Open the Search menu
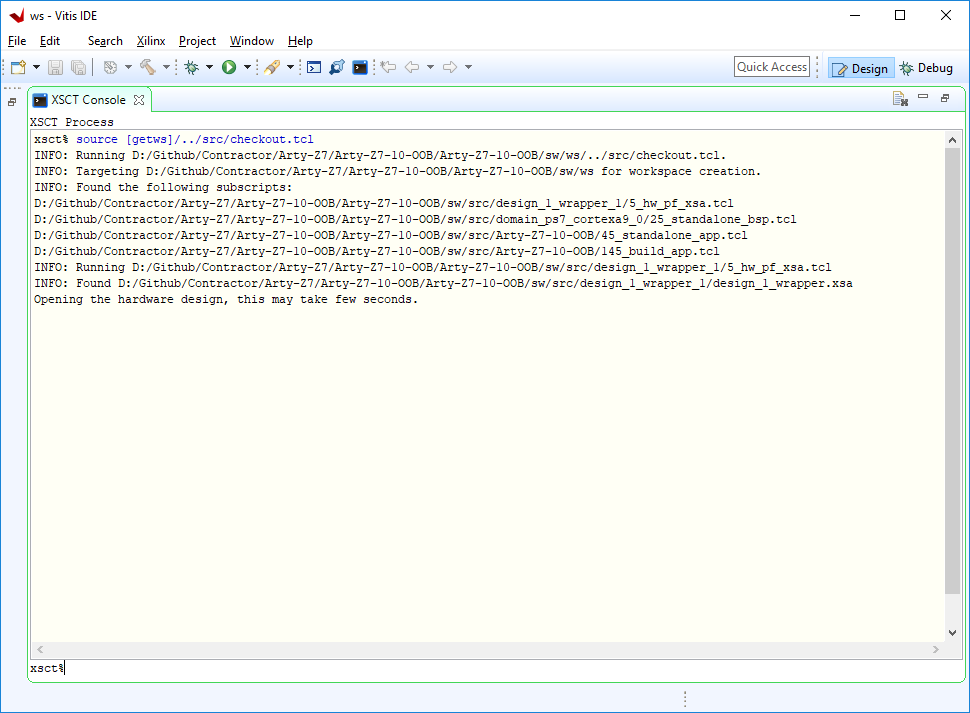 (105, 41)
